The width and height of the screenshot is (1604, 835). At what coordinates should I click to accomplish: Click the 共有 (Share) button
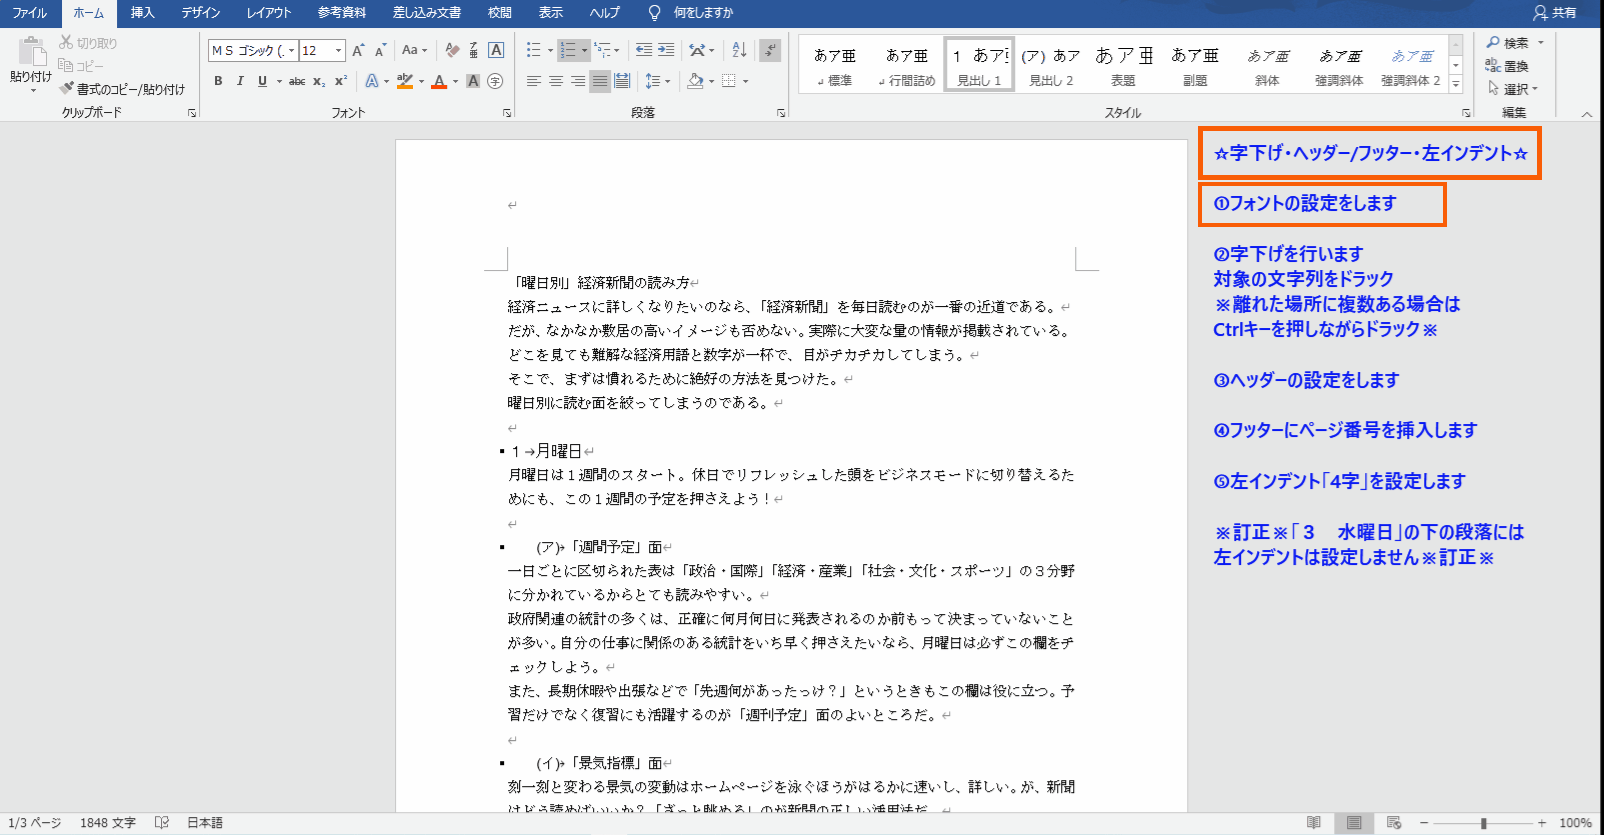click(x=1555, y=13)
